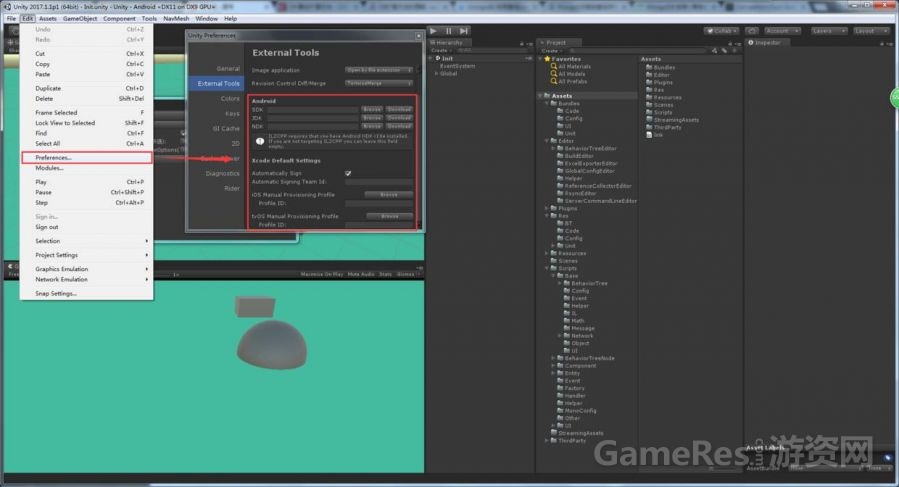Viewport: 899px width, 487px height.
Task: Click search by type icon in Project panel
Action: click(x=714, y=50)
